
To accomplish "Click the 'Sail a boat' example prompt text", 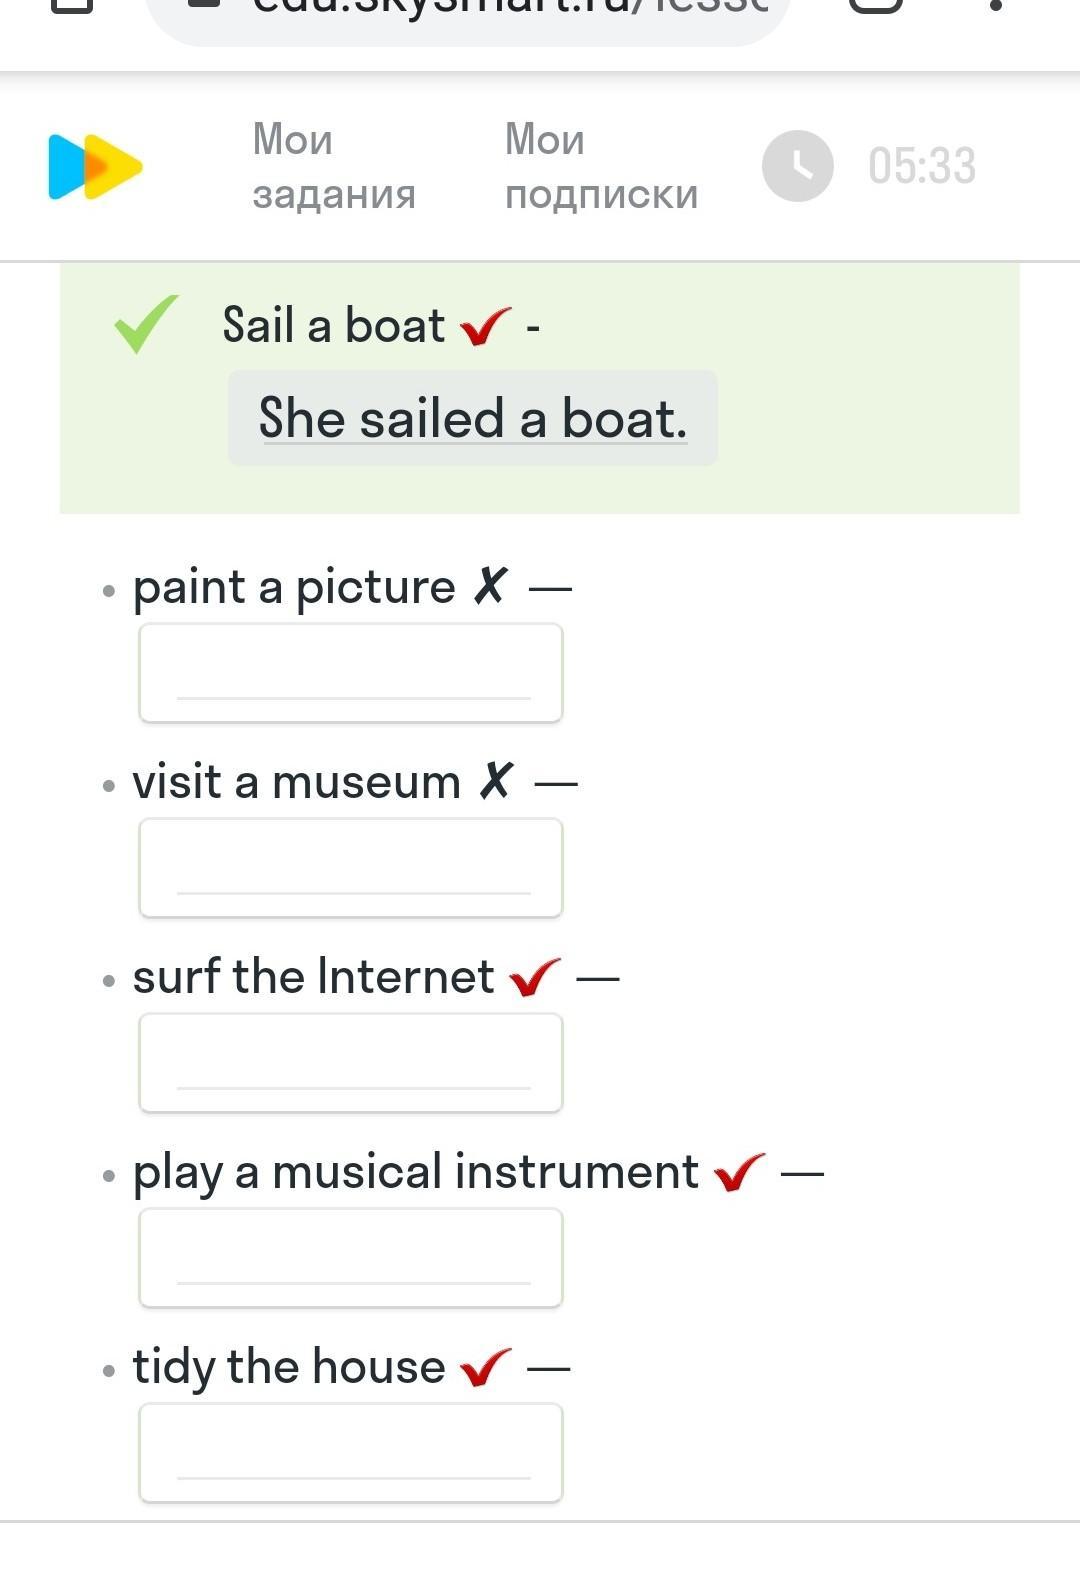I will pos(333,326).
